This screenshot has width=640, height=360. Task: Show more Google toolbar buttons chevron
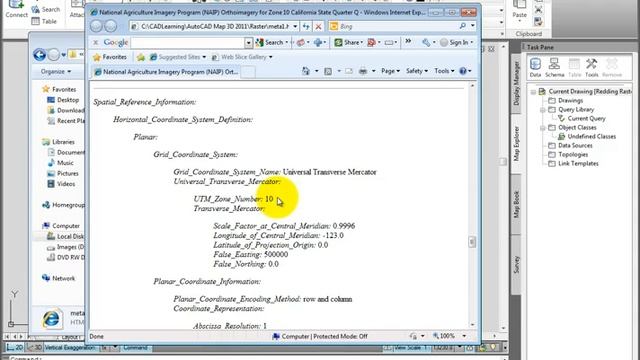[x=408, y=42]
